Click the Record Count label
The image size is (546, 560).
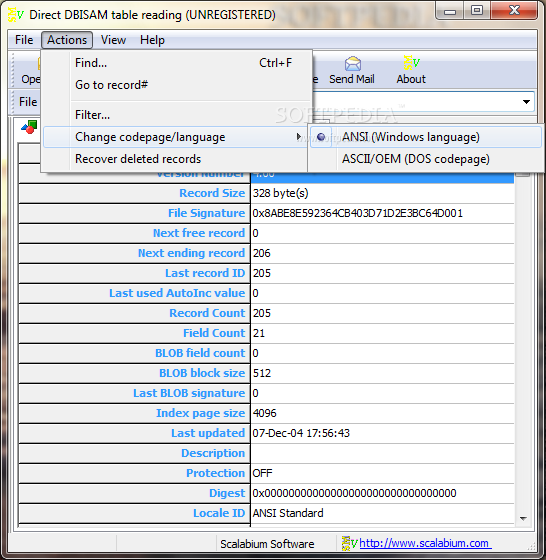[207, 313]
